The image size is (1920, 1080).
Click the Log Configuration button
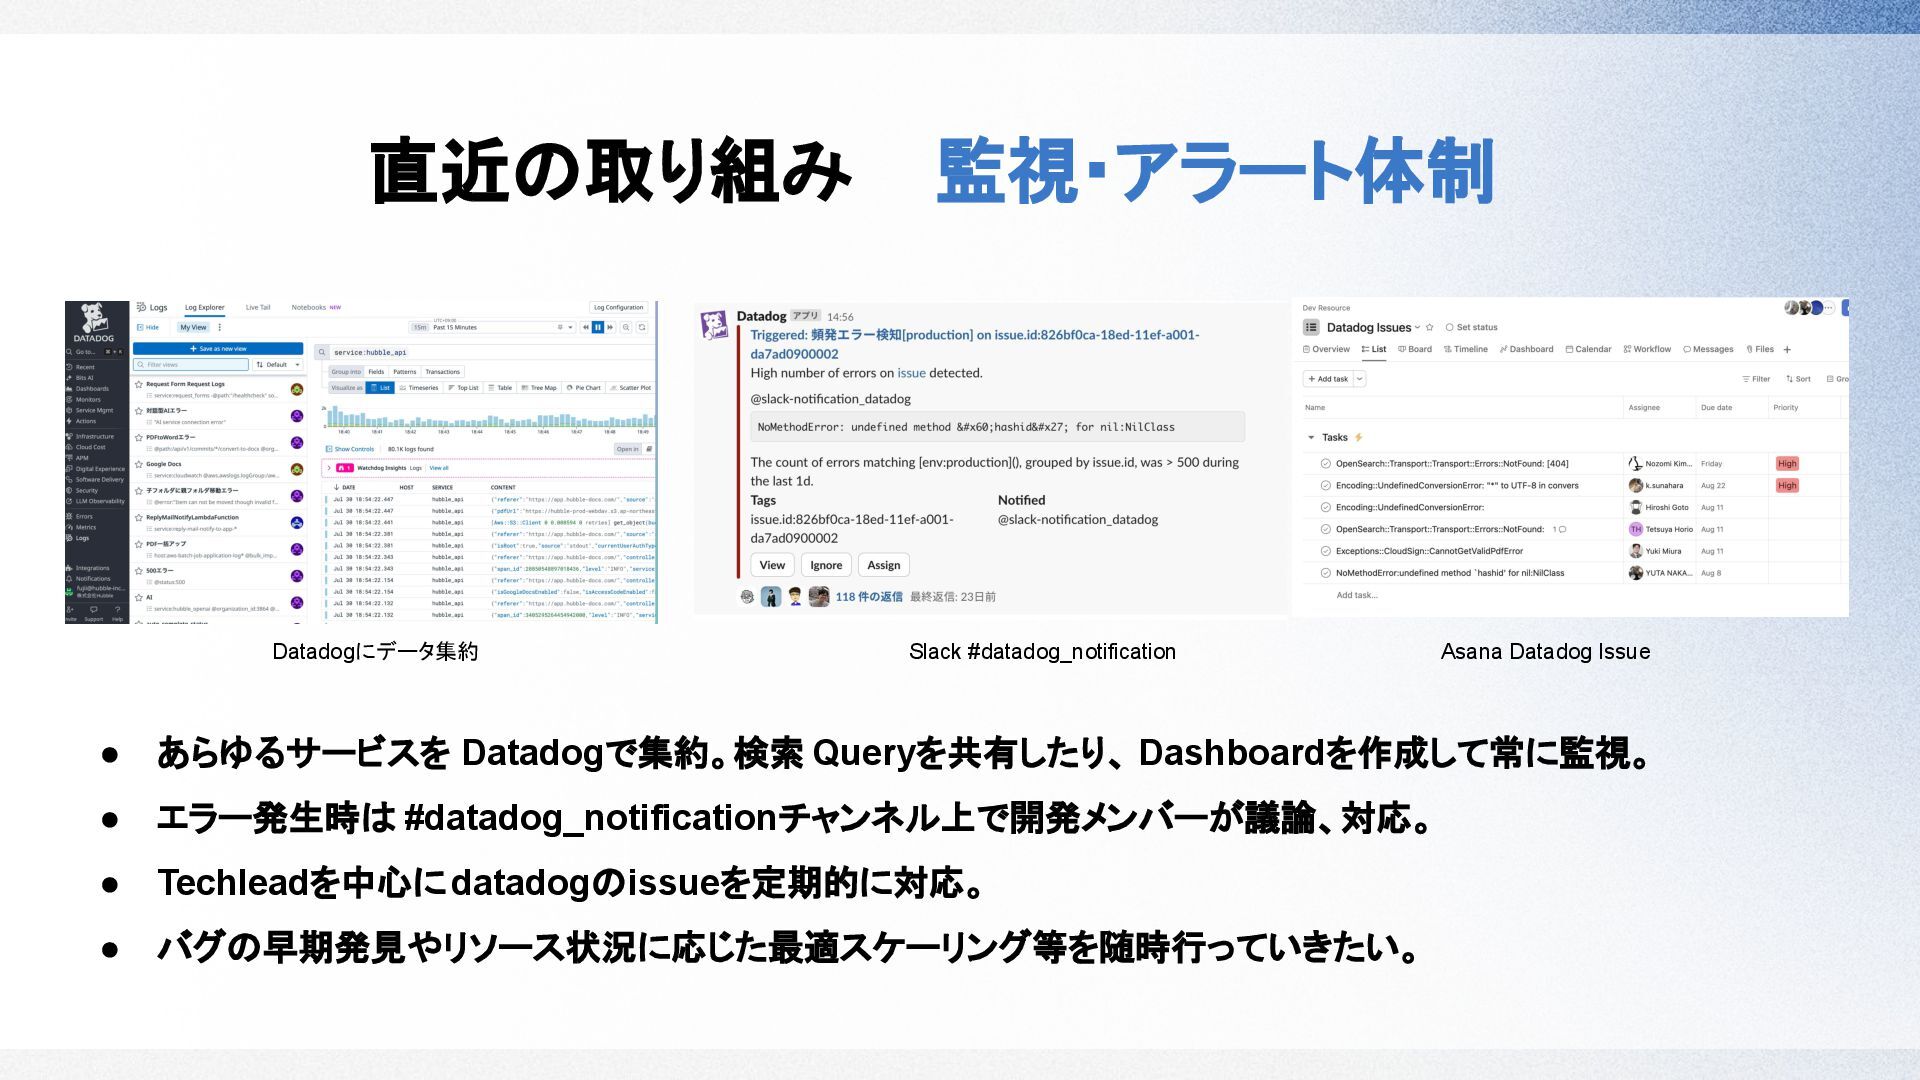click(619, 307)
